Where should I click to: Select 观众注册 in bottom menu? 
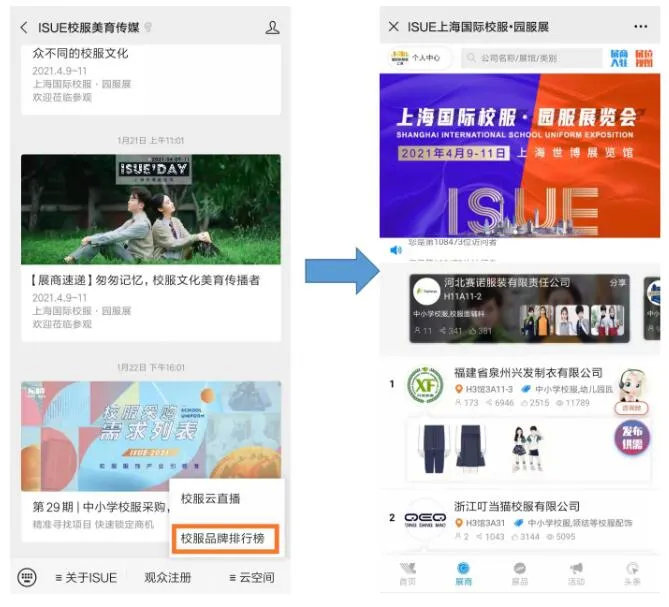[x=168, y=578]
